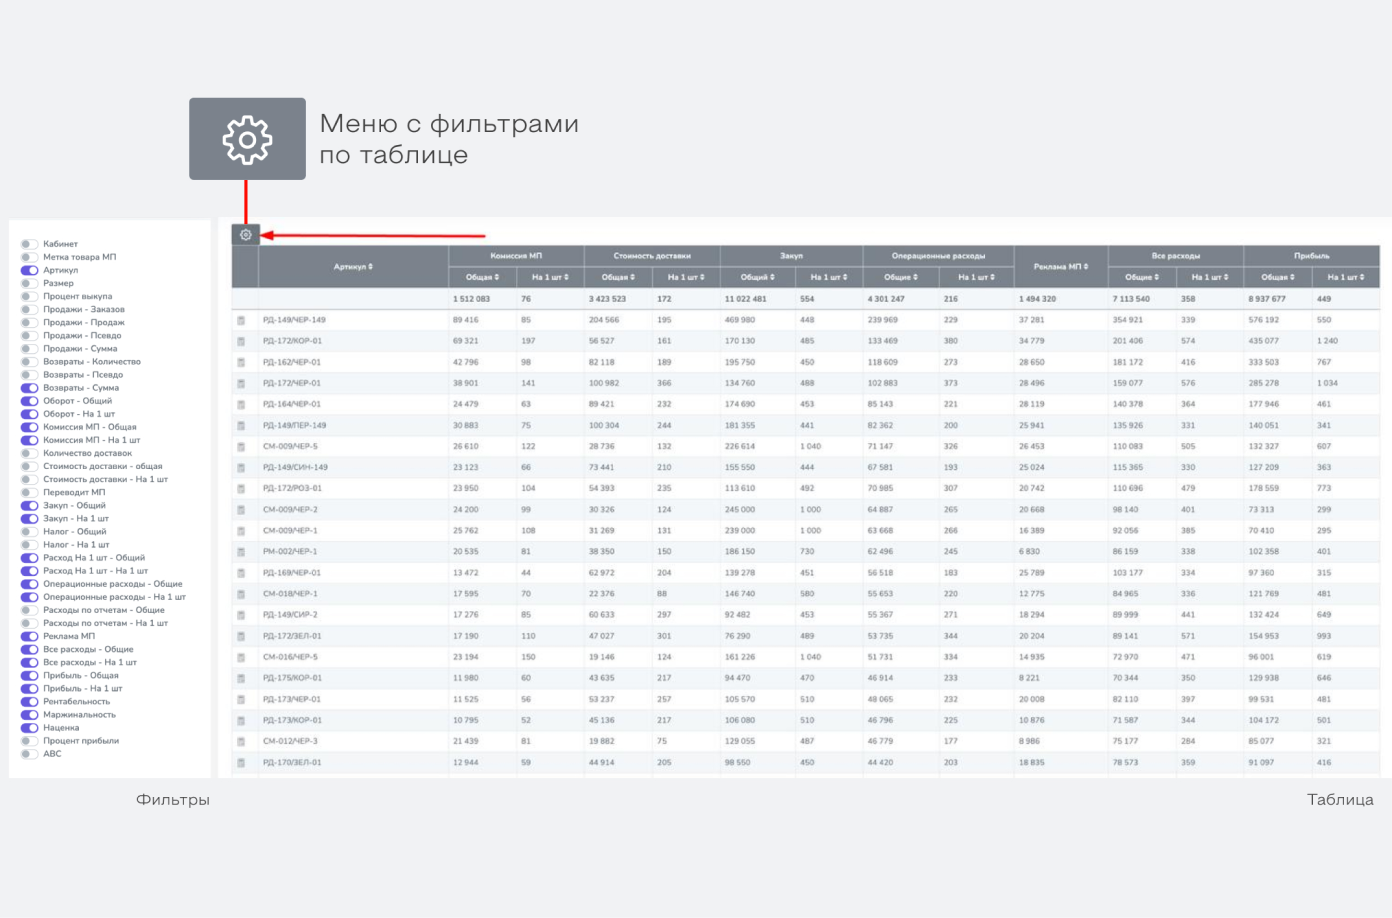Click the row icon beside РД-172/КОР-01
The image size is (1392, 918).
(241, 342)
